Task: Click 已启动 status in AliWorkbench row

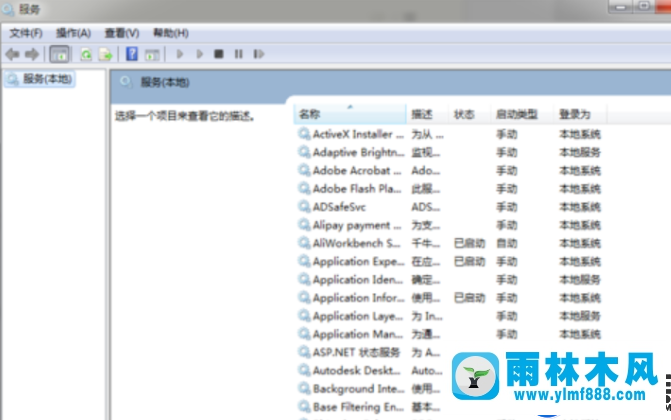Action: (469, 244)
